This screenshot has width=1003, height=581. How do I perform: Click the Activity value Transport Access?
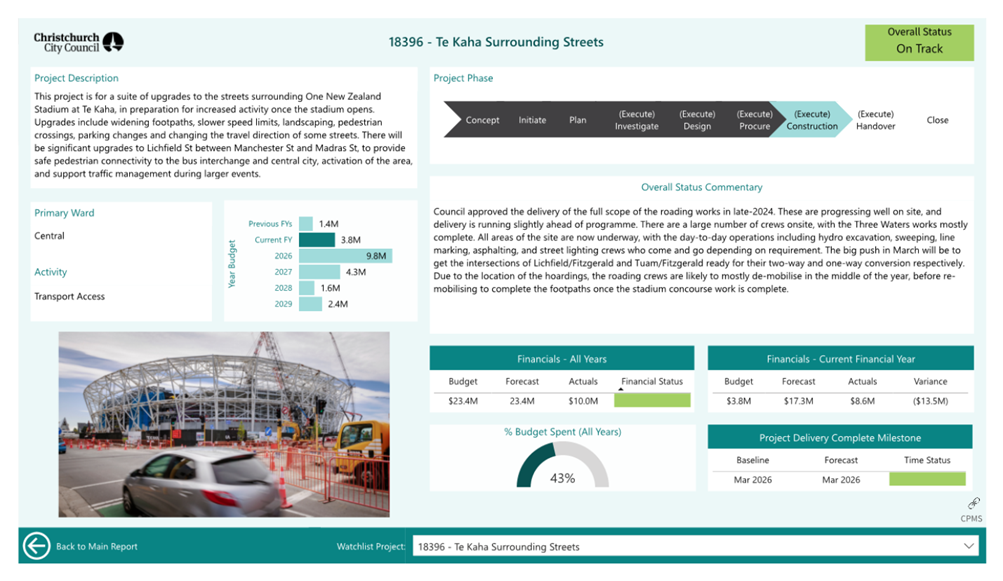[x=69, y=296]
